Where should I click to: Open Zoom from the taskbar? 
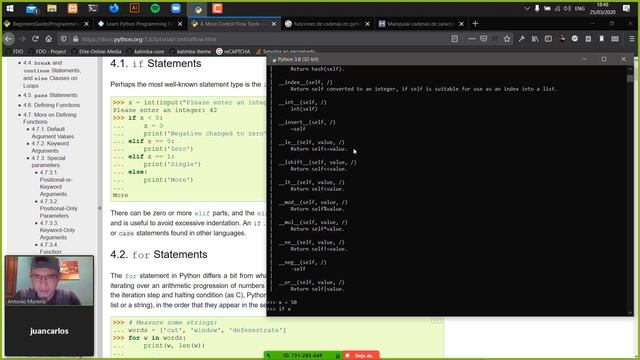[176, 8]
